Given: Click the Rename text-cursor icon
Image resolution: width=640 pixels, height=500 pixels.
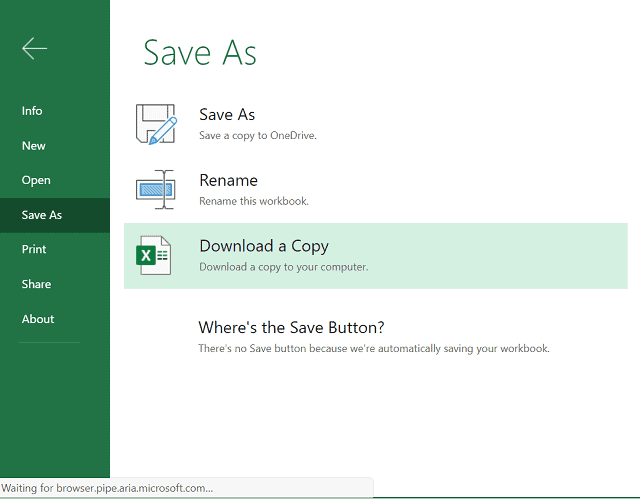Looking at the screenshot, I should click(x=155, y=189).
